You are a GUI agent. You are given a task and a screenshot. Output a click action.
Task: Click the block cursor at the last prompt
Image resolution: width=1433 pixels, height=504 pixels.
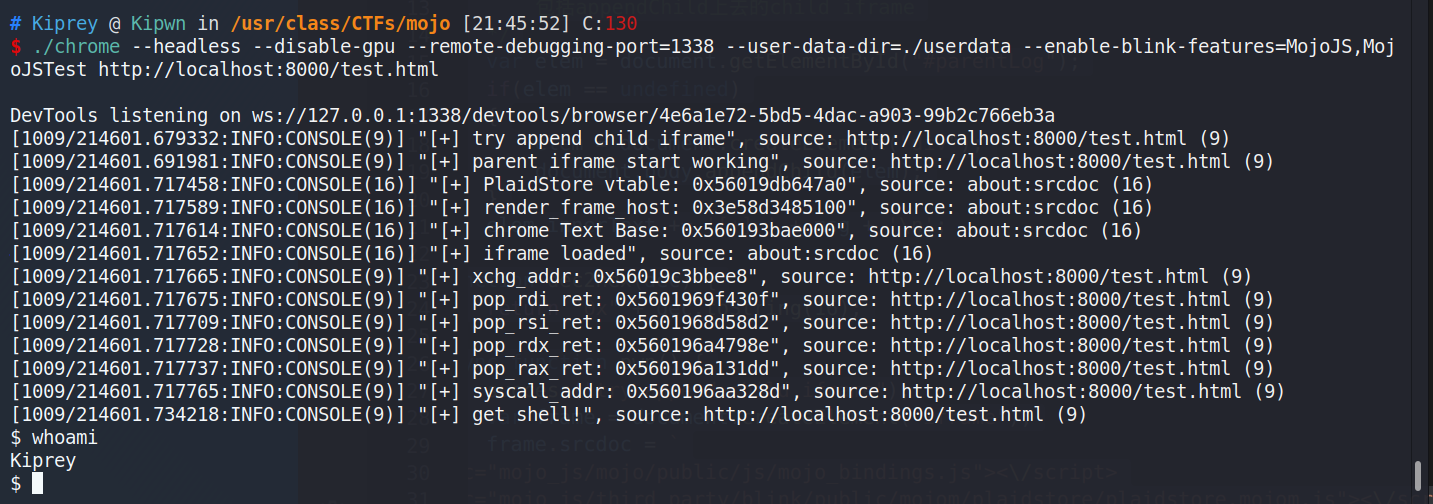37,484
